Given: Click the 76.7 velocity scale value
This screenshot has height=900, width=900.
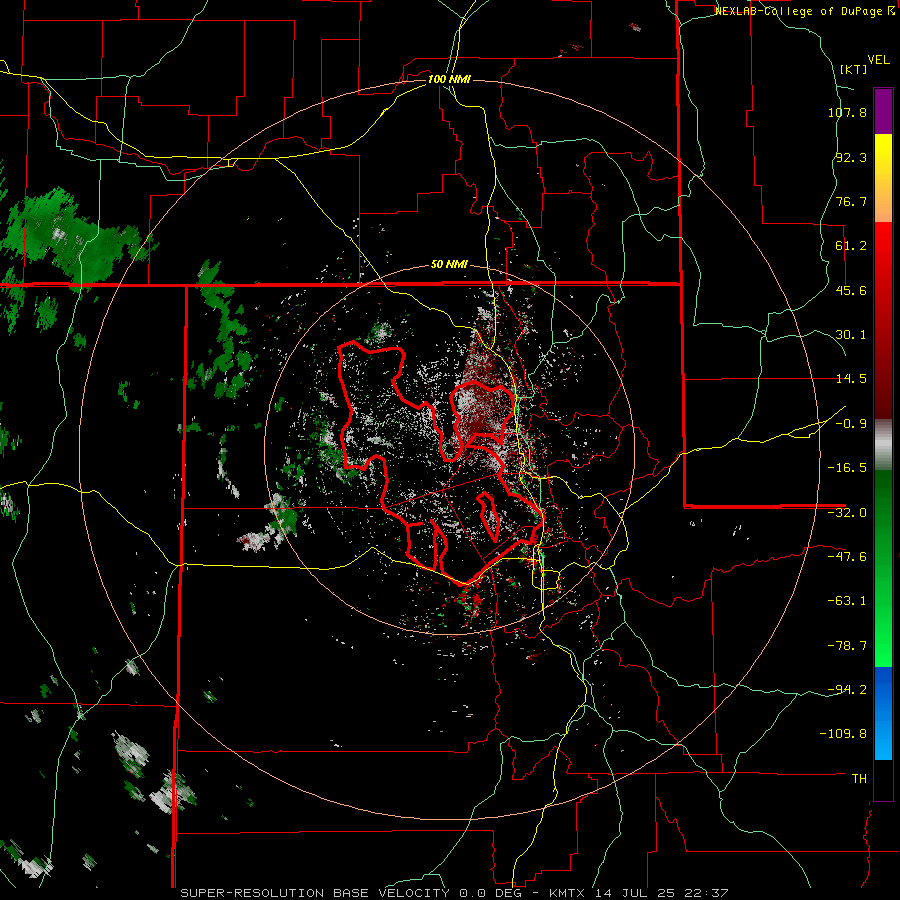Looking at the screenshot, I should [x=851, y=201].
